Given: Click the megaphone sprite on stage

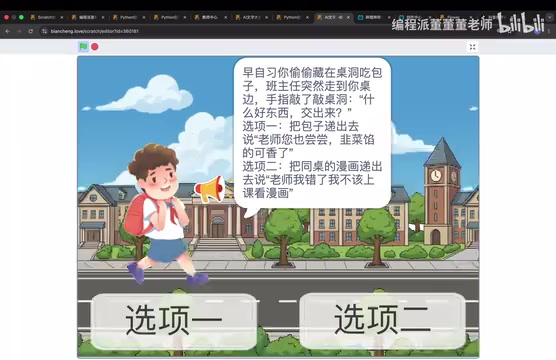Looking at the screenshot, I should 210,189.
